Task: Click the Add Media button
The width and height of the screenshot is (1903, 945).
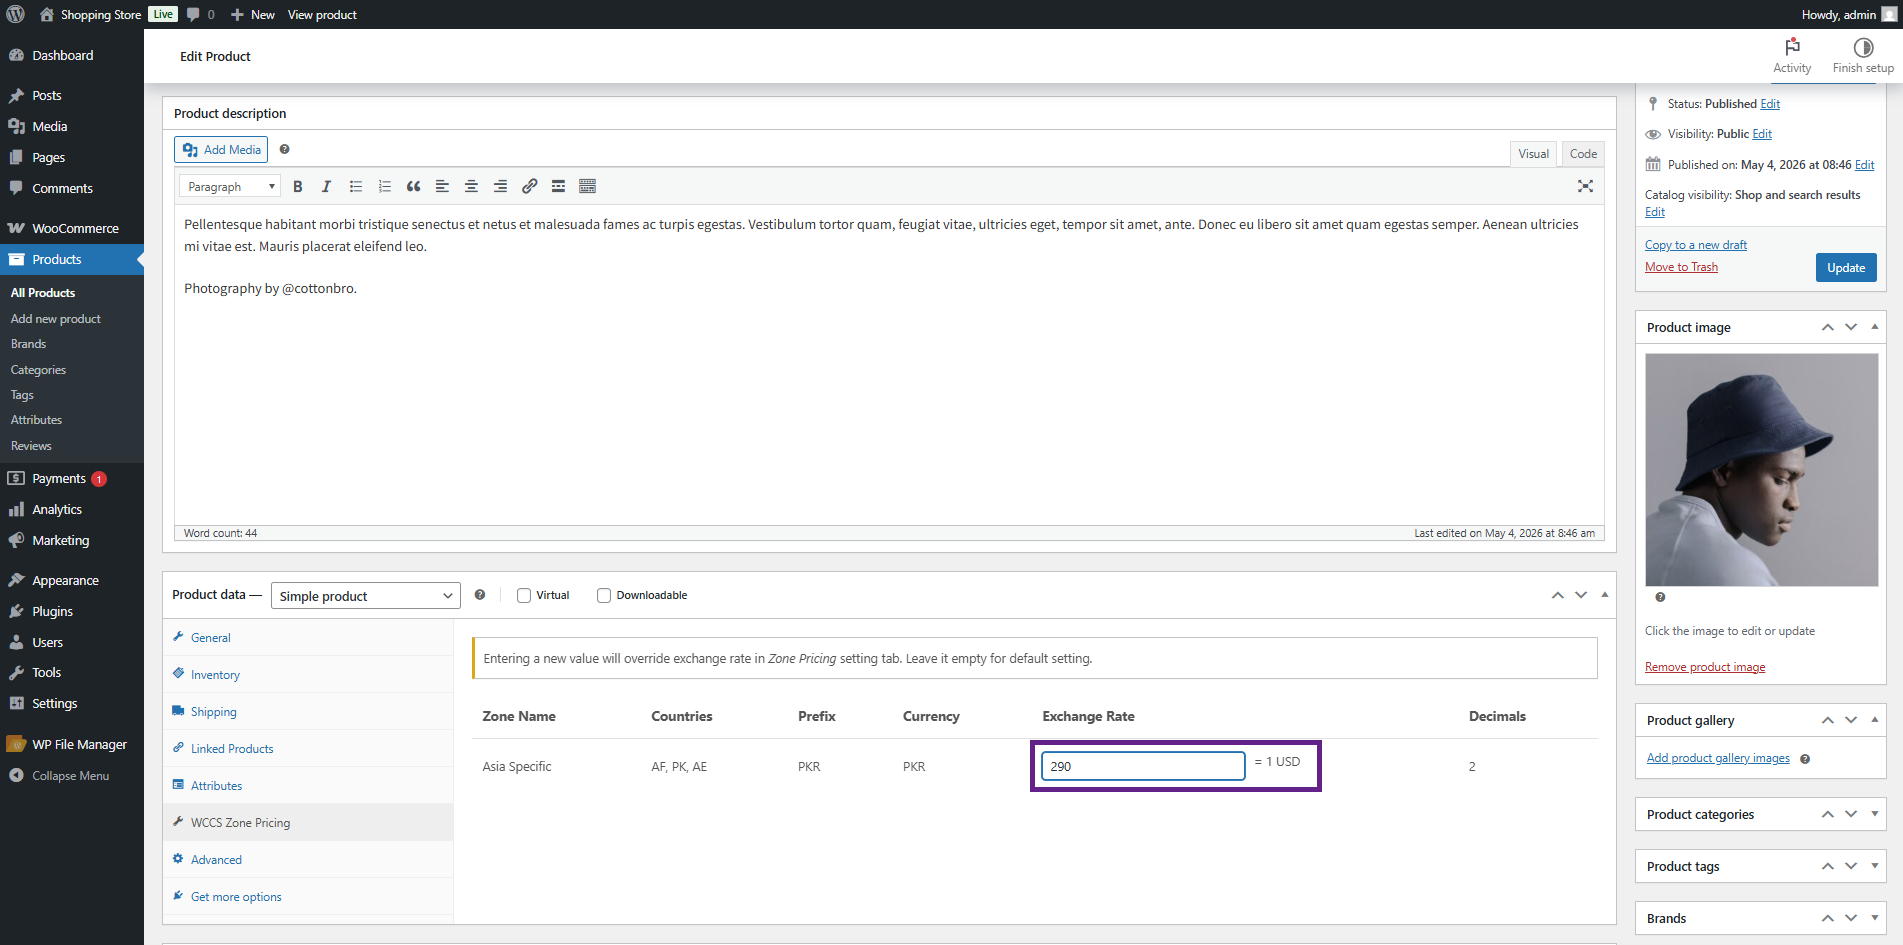Action: tap(221, 149)
